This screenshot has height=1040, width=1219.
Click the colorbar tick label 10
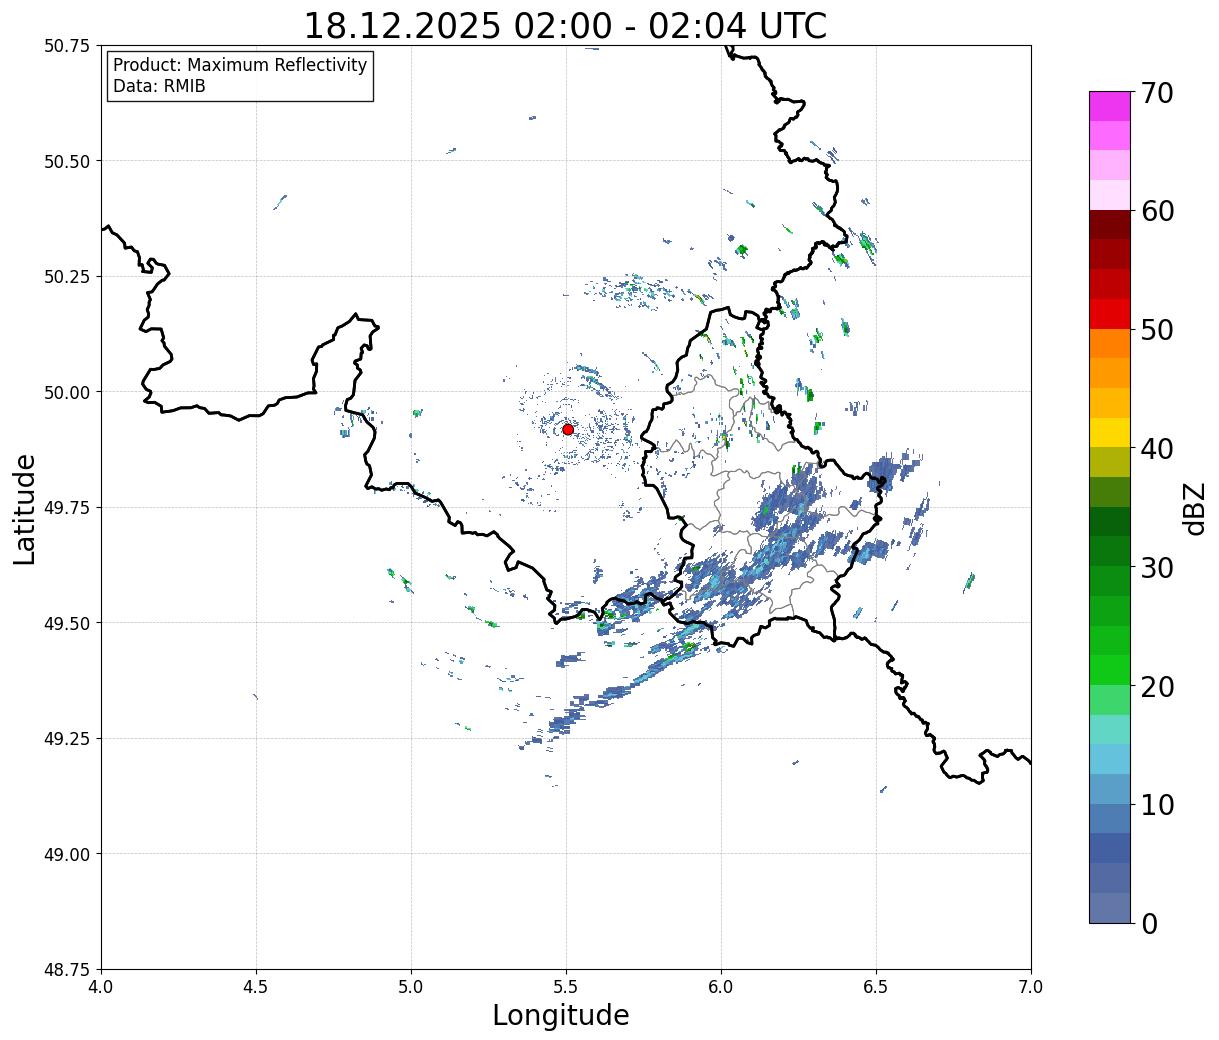[1157, 804]
